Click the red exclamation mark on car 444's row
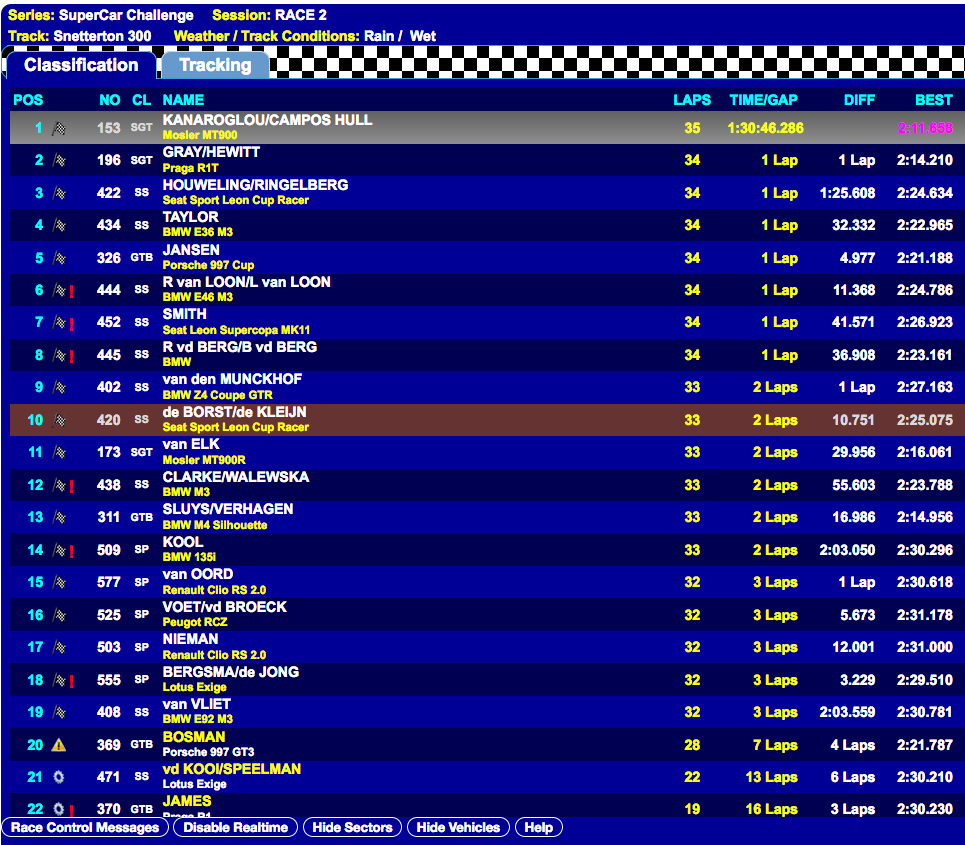 [x=71, y=290]
